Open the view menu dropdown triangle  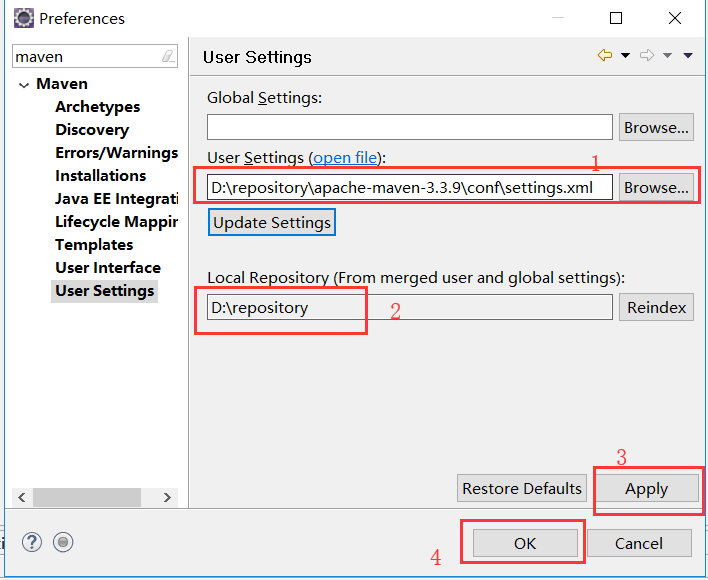point(688,56)
